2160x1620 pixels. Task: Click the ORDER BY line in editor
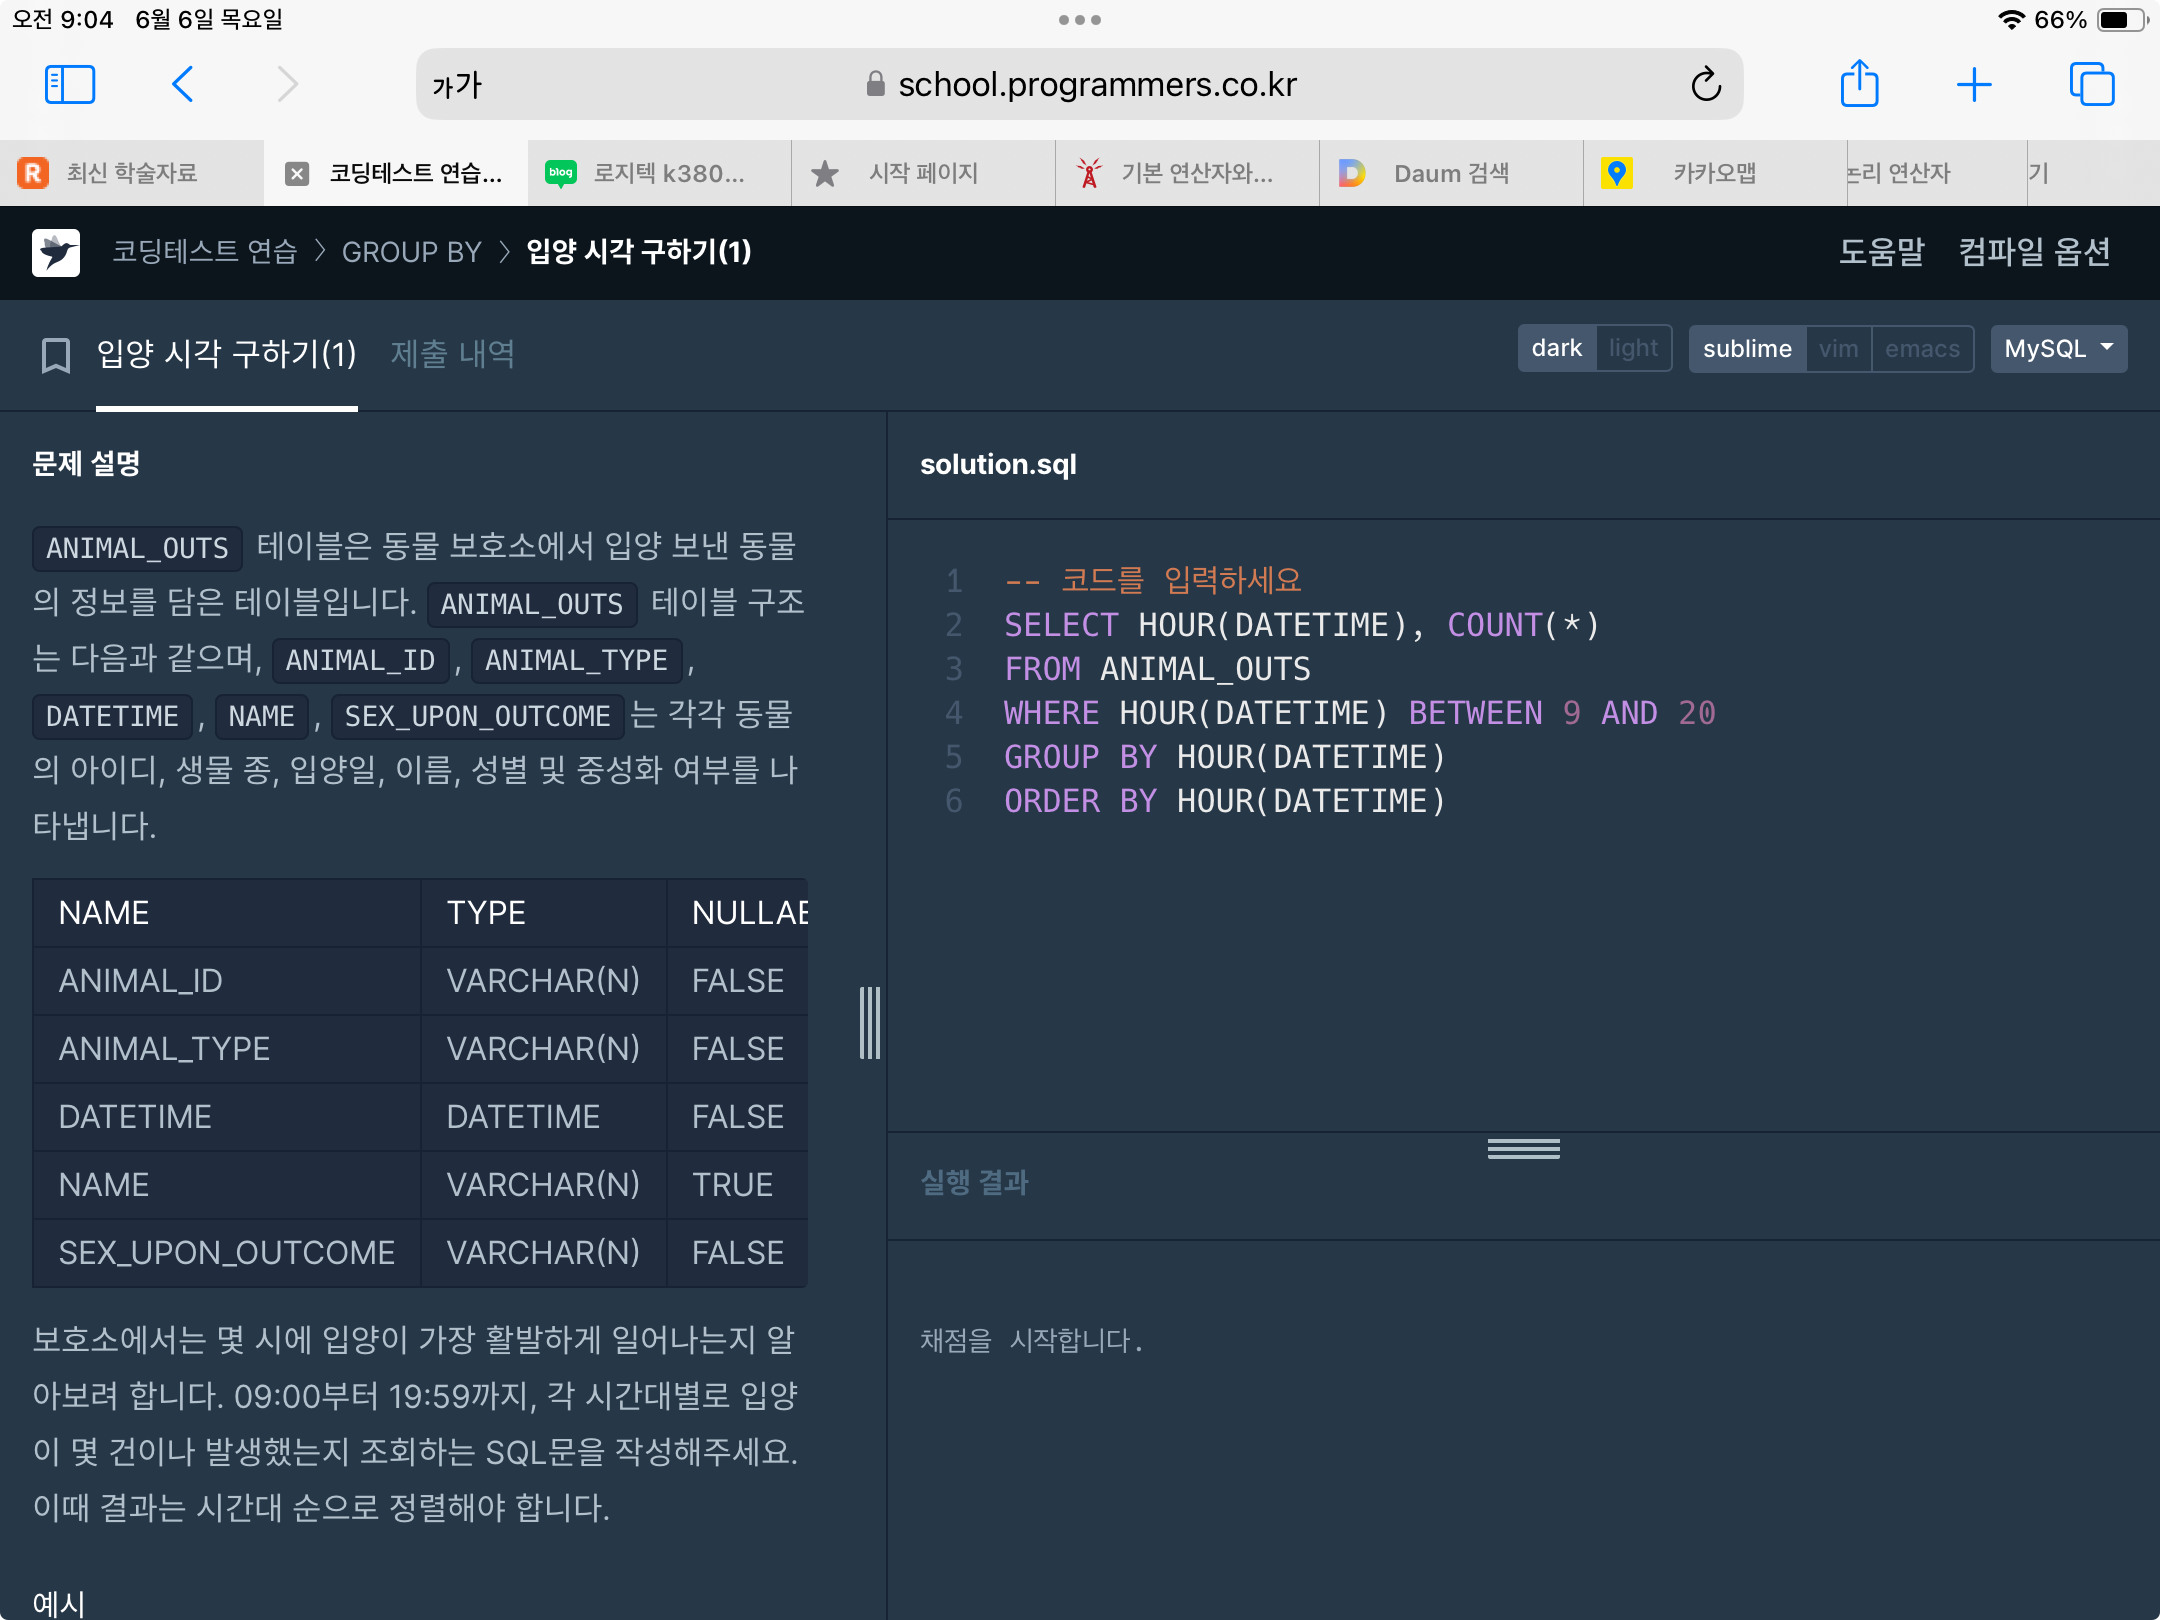coord(1226,801)
